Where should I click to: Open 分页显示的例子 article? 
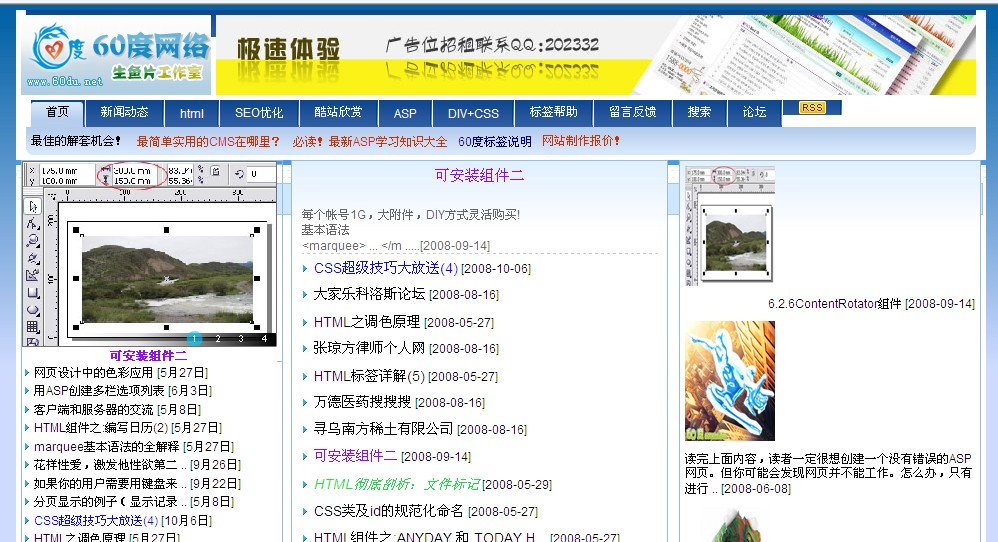pos(110,502)
